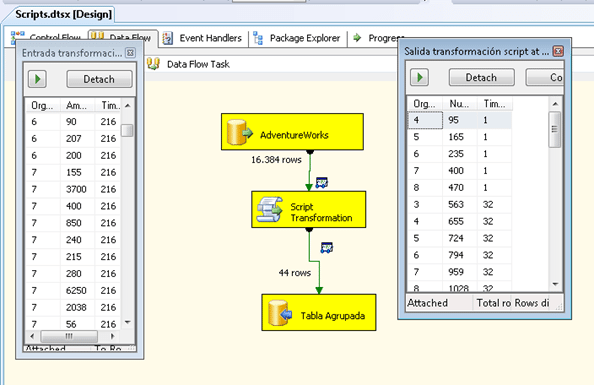Click Org... column header in Entrada viewer

click(42, 105)
